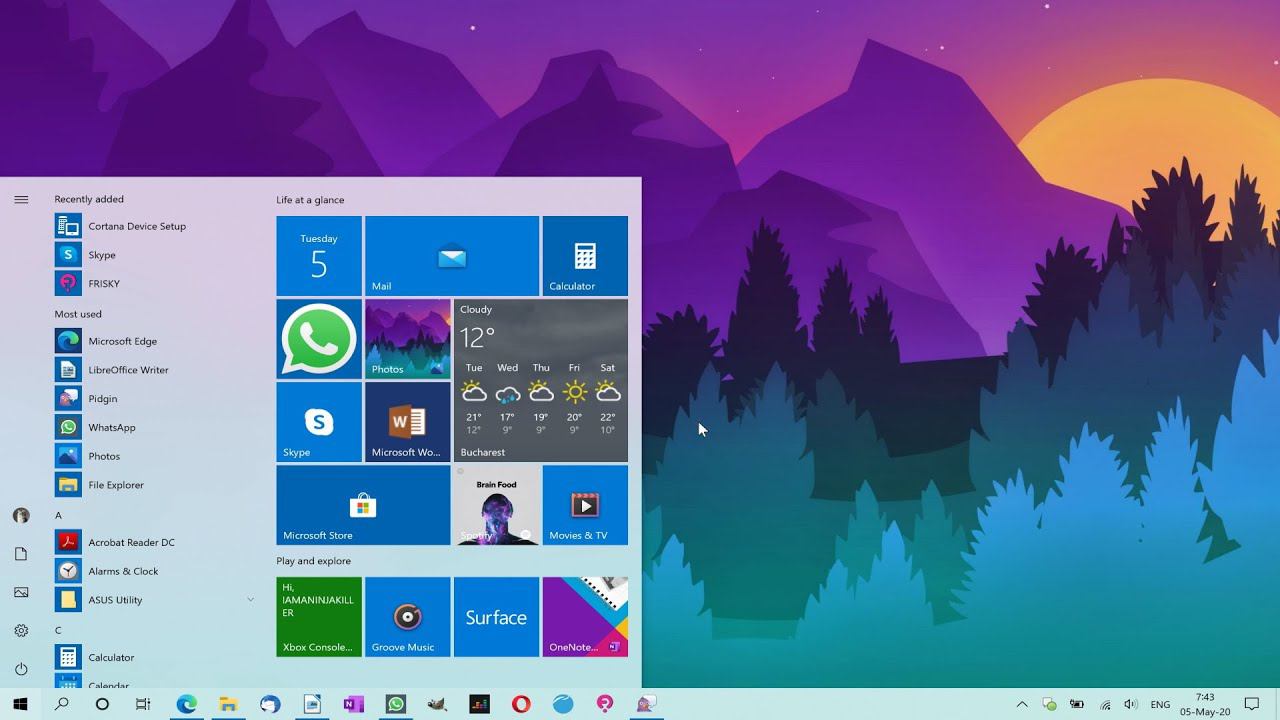This screenshot has width=1280, height=720.
Task: Launch Microsoft Edge from the taskbar
Action: point(186,704)
